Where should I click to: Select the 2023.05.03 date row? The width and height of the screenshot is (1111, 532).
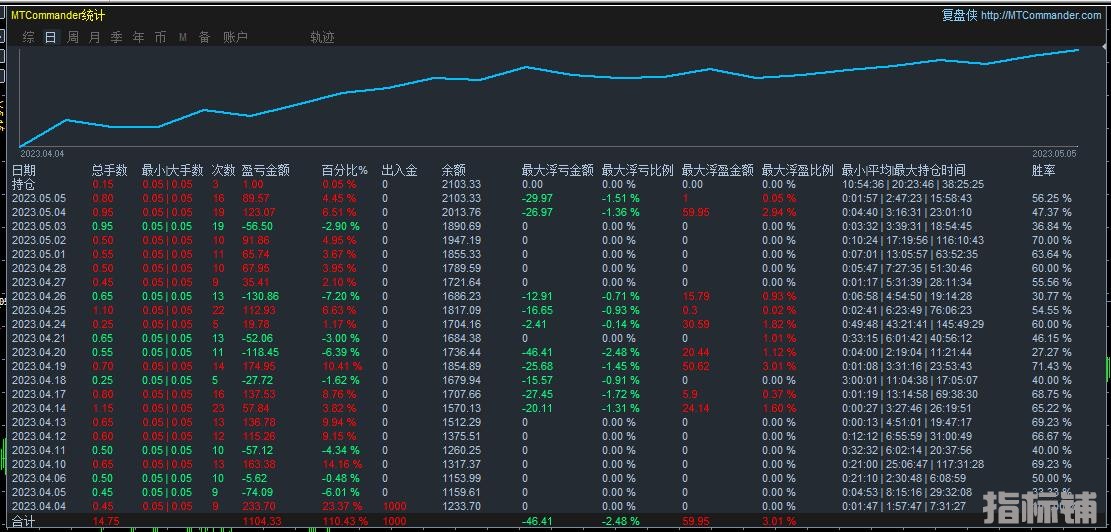[x=38, y=226]
